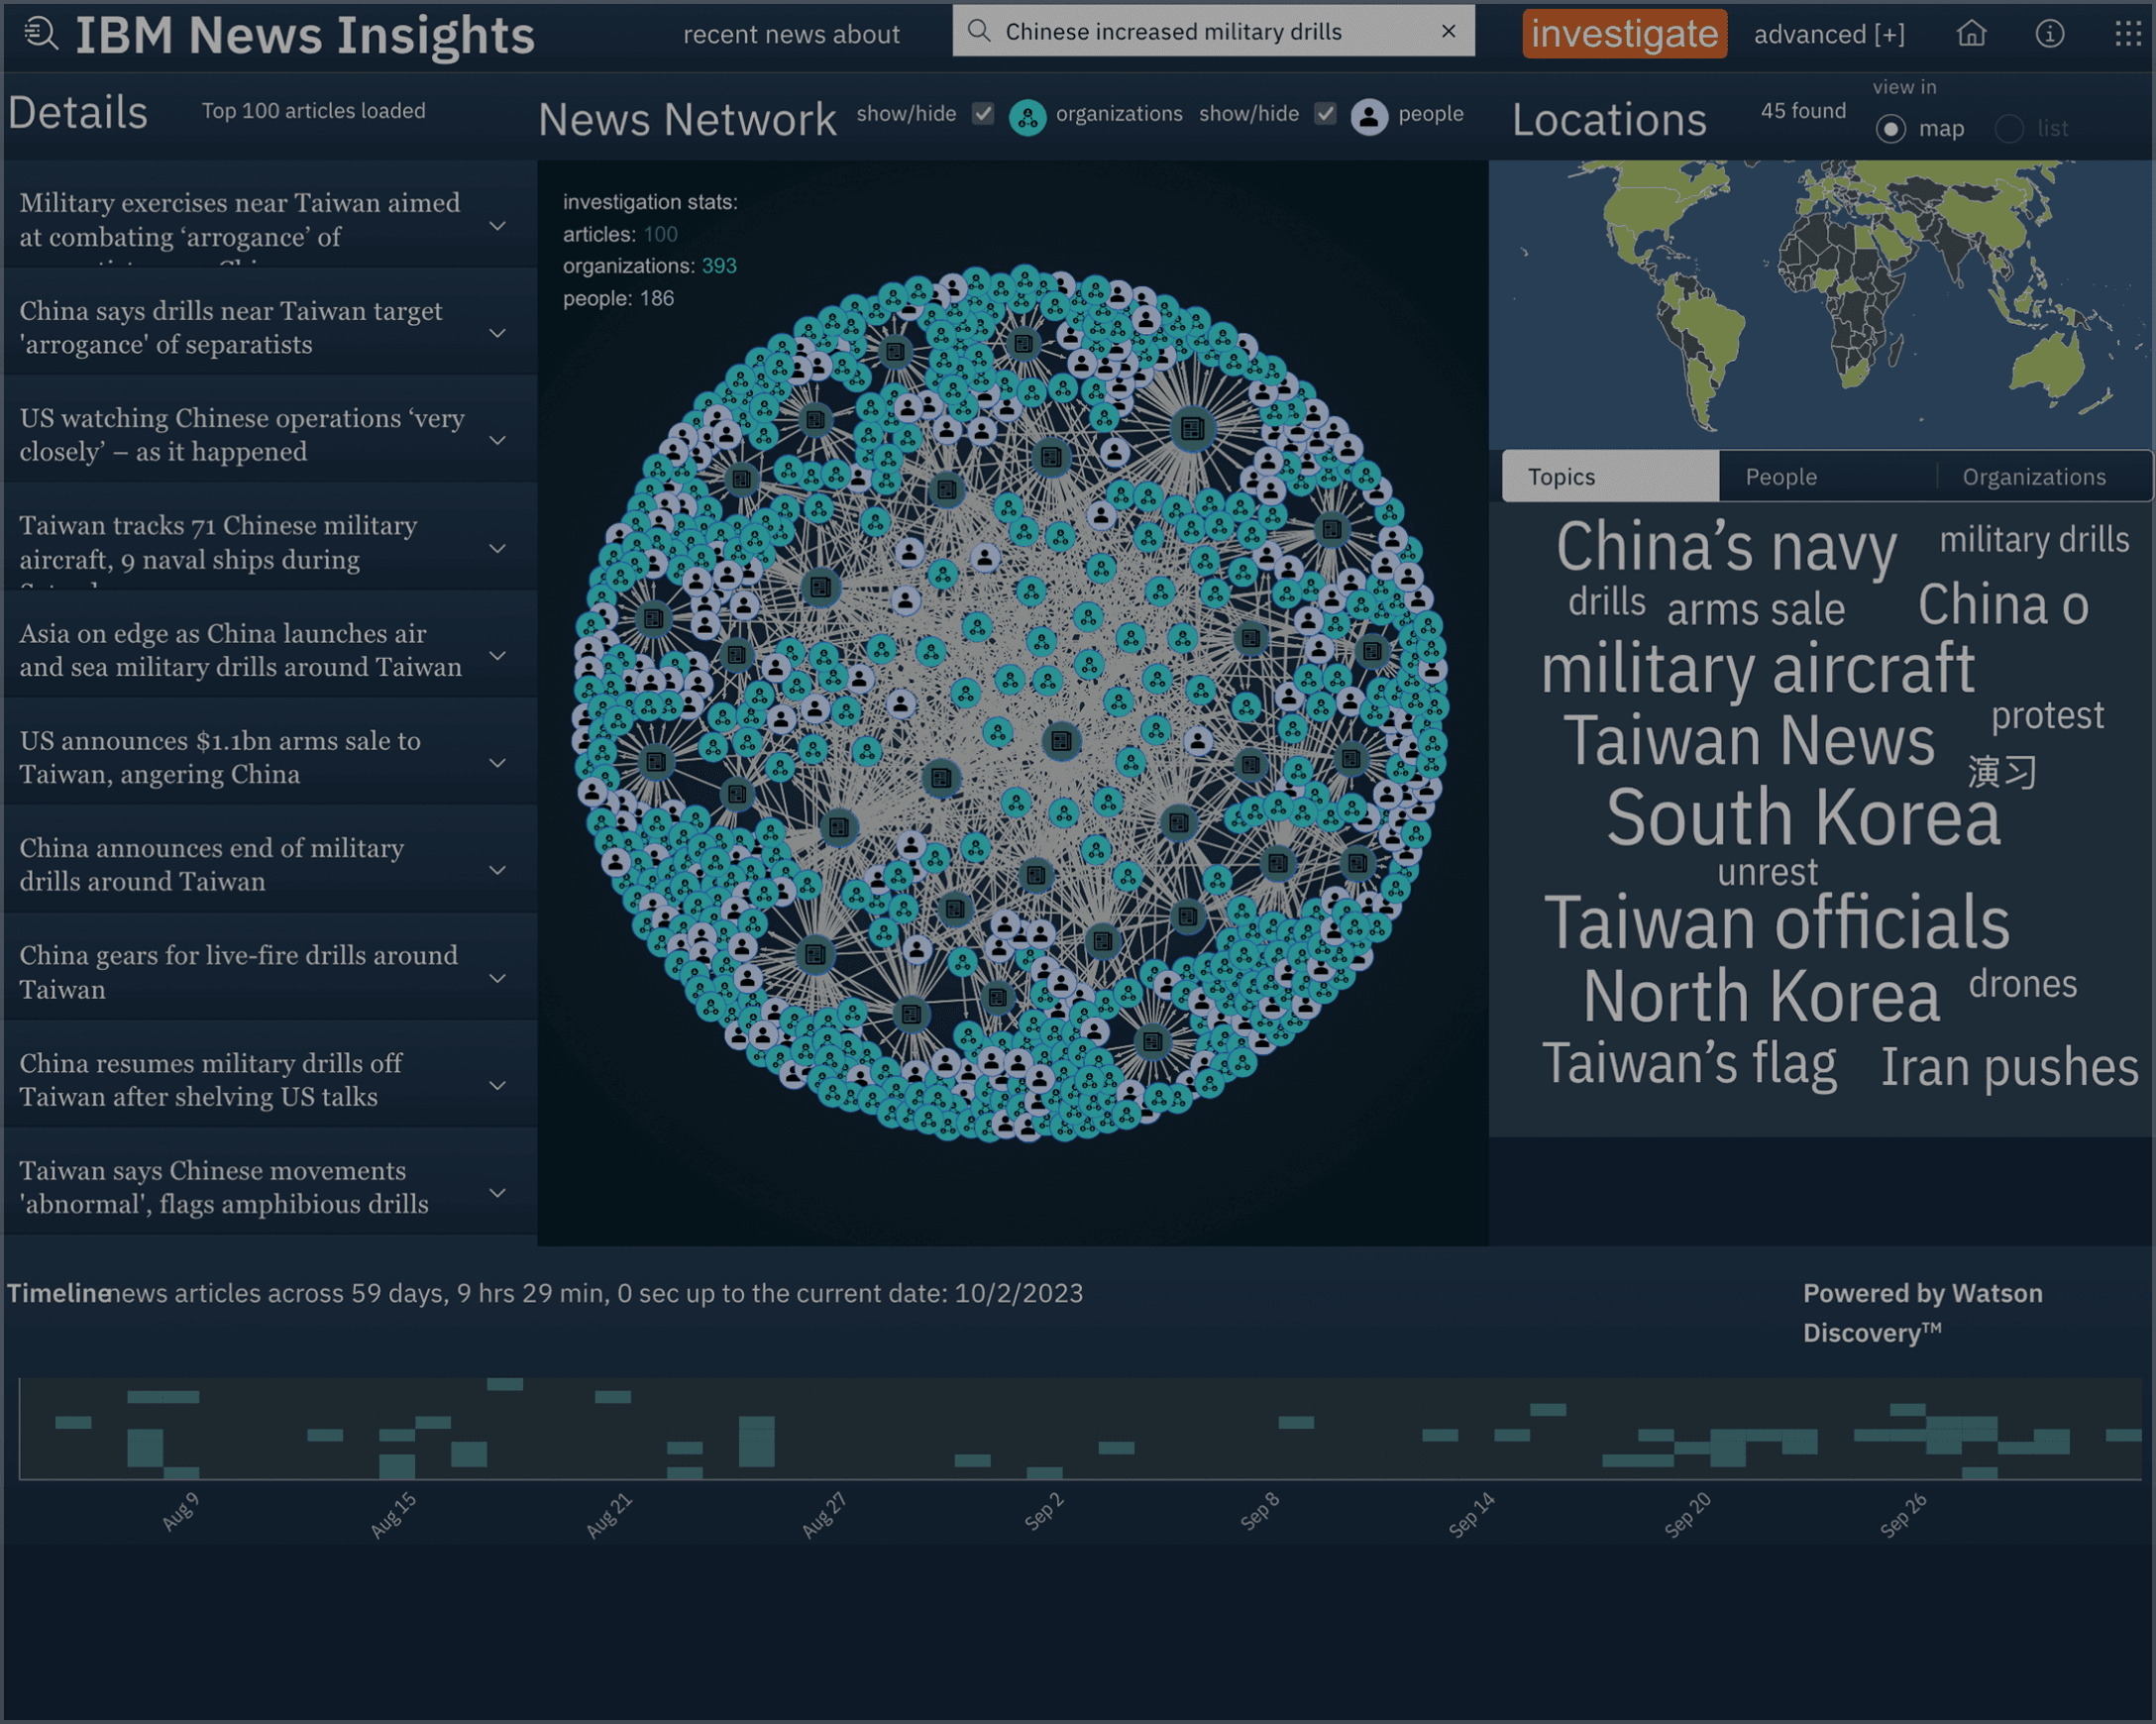This screenshot has height=1724, width=2156.
Task: Click 'Powered by Watson Discovery' text
Action: [1923, 1313]
